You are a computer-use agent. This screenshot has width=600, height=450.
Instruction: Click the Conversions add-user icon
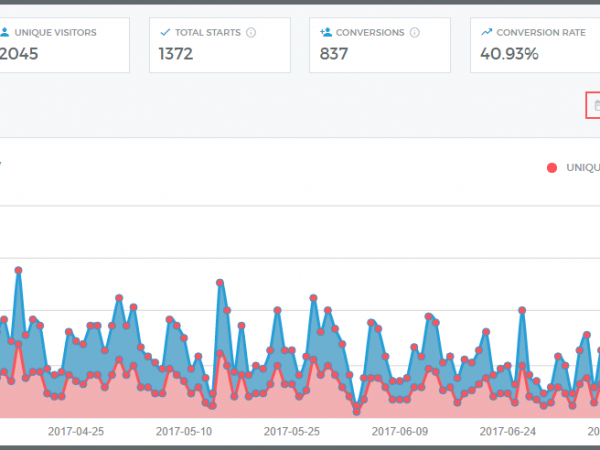(325, 32)
